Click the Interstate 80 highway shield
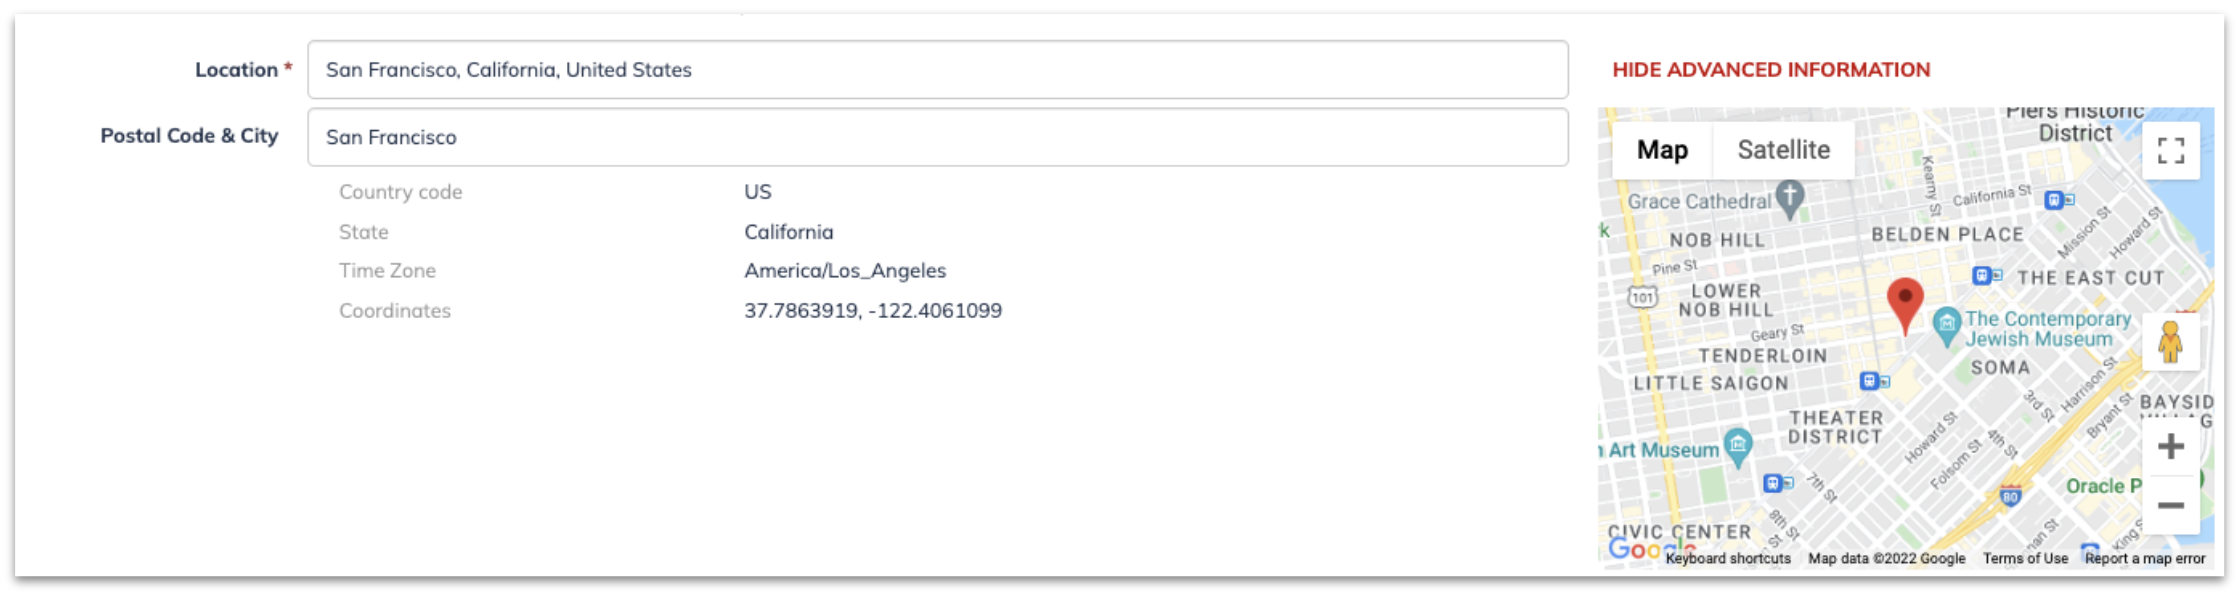 pyautogui.click(x=2010, y=495)
